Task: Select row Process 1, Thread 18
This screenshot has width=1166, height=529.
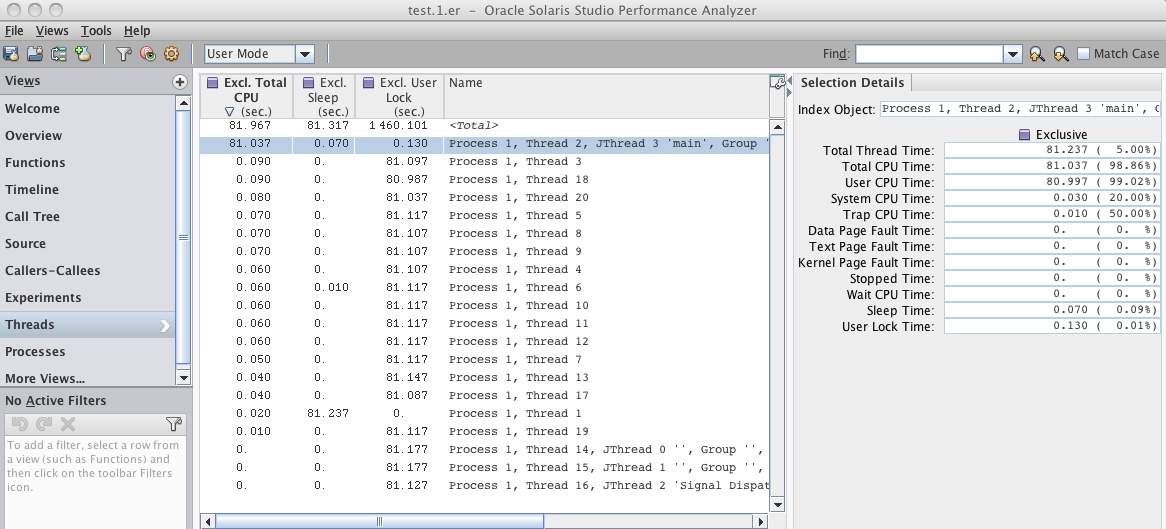Action: coord(484,179)
